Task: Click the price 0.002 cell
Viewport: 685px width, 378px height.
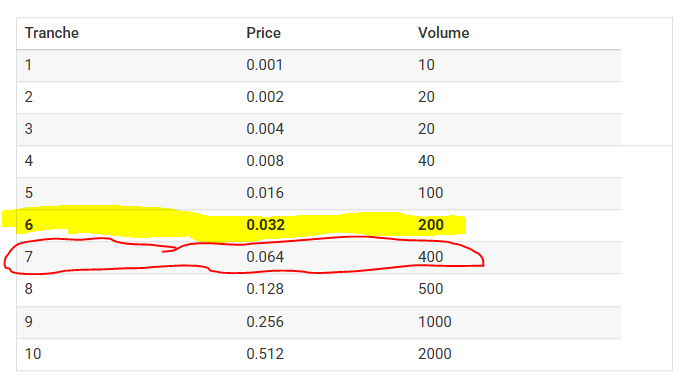Action: [265, 97]
